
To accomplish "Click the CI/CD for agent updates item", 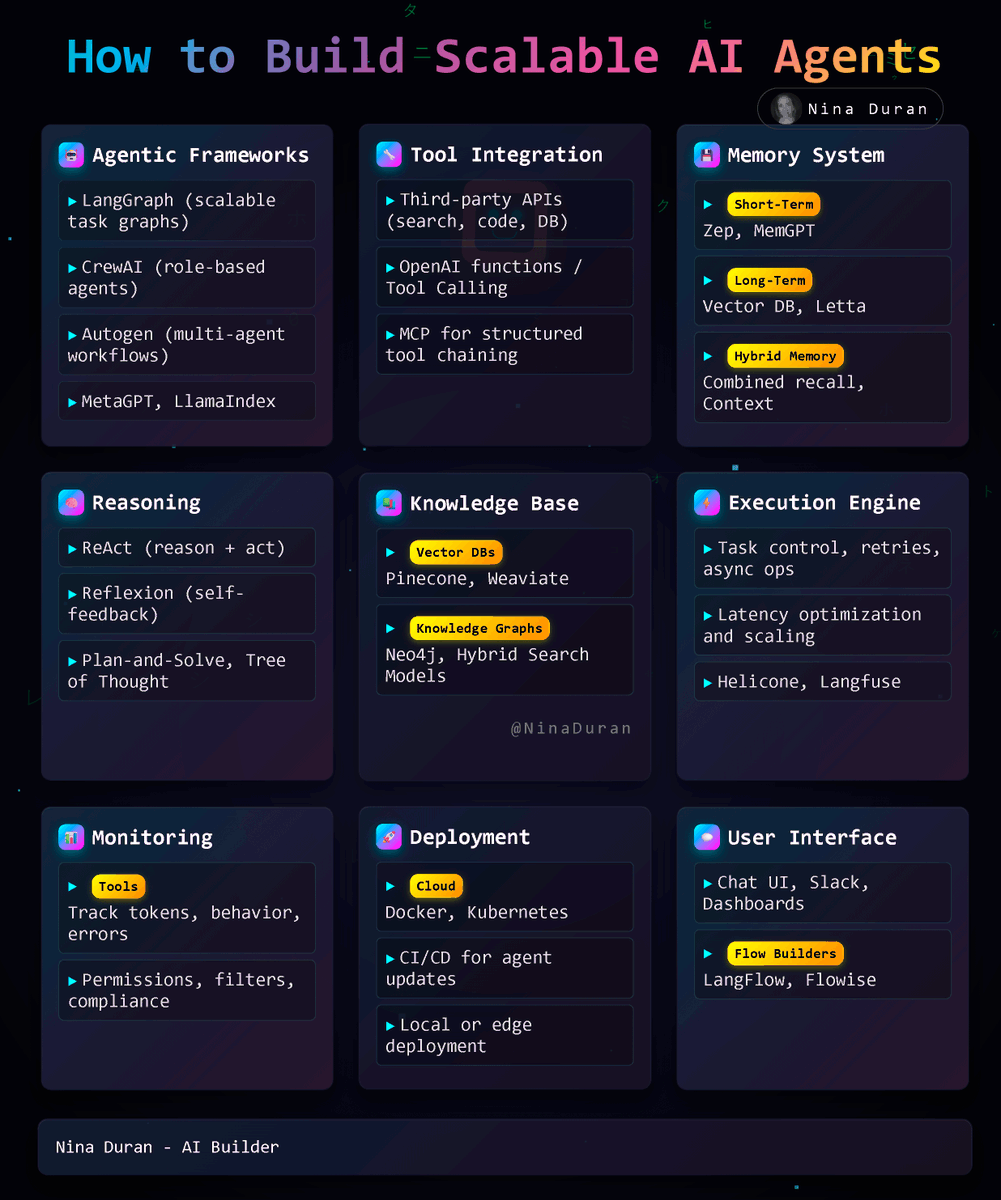I will (505, 969).
